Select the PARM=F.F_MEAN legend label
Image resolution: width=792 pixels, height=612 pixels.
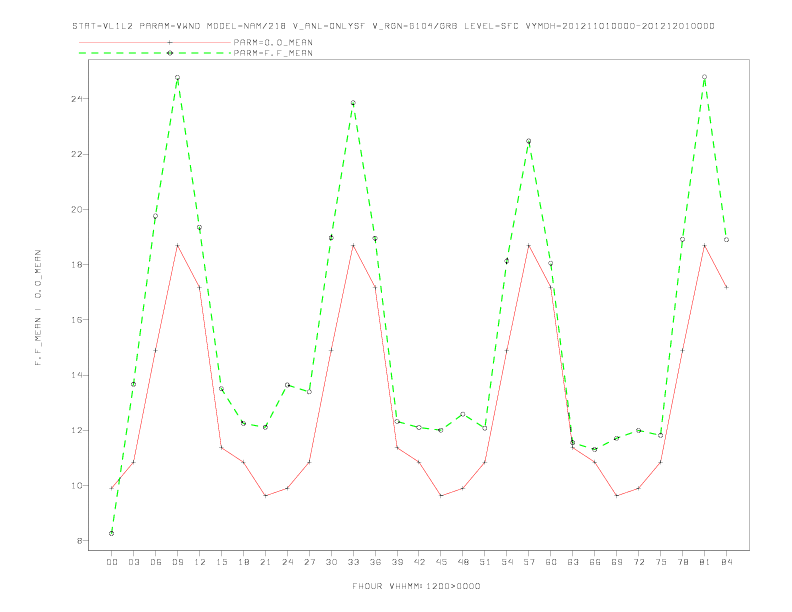coord(273,53)
